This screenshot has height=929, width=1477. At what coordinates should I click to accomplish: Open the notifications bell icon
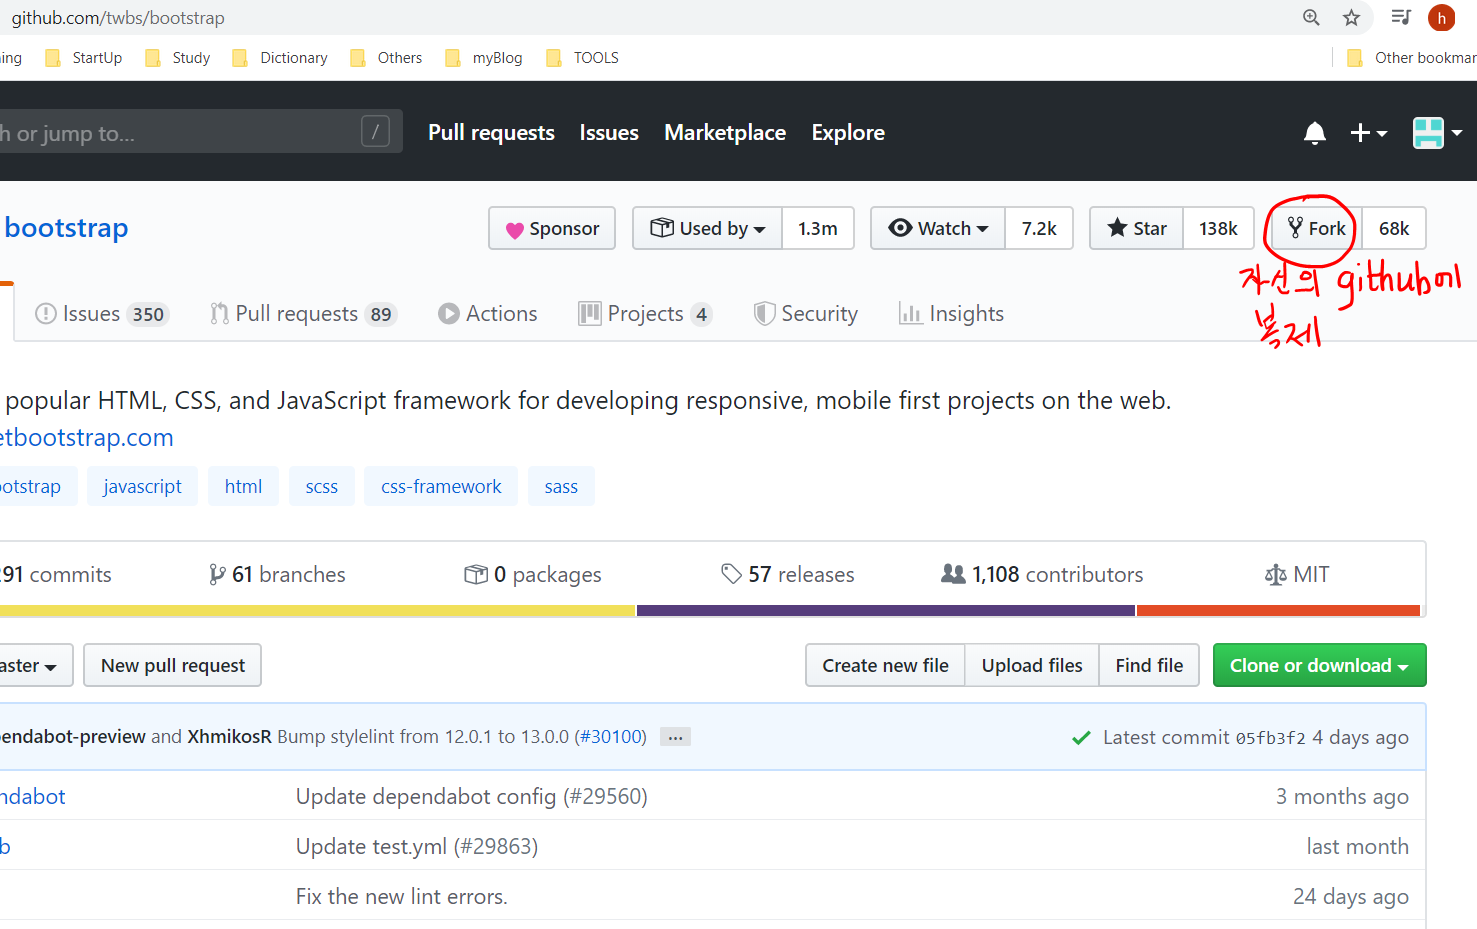1315,133
